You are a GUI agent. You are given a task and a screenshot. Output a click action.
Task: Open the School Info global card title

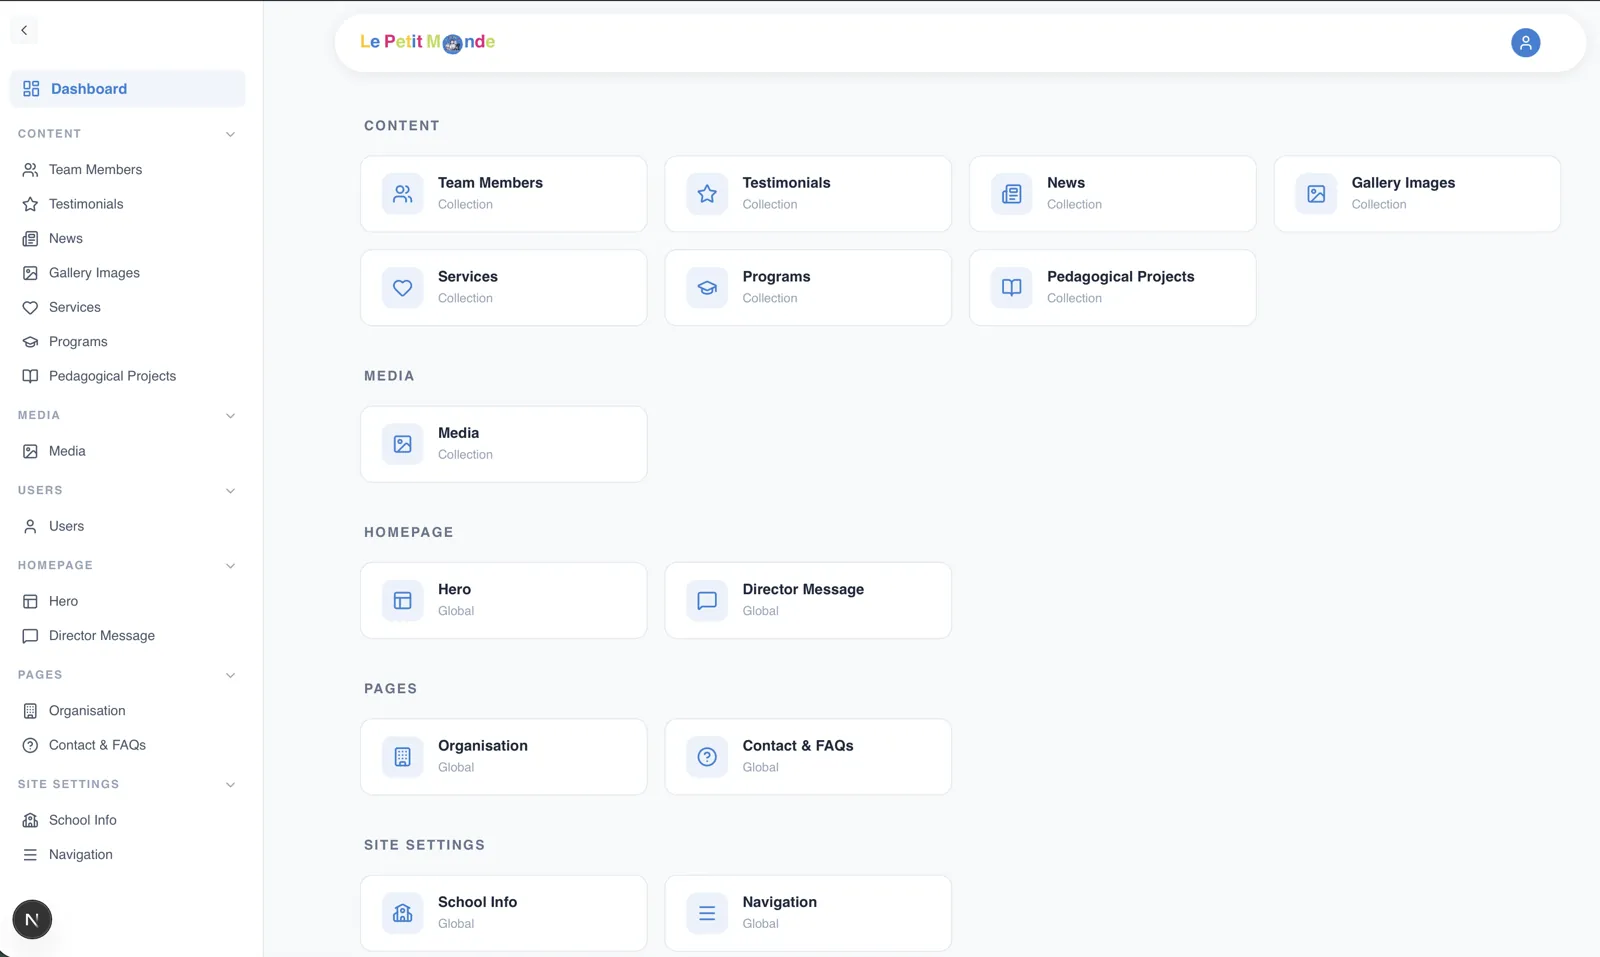click(x=477, y=902)
